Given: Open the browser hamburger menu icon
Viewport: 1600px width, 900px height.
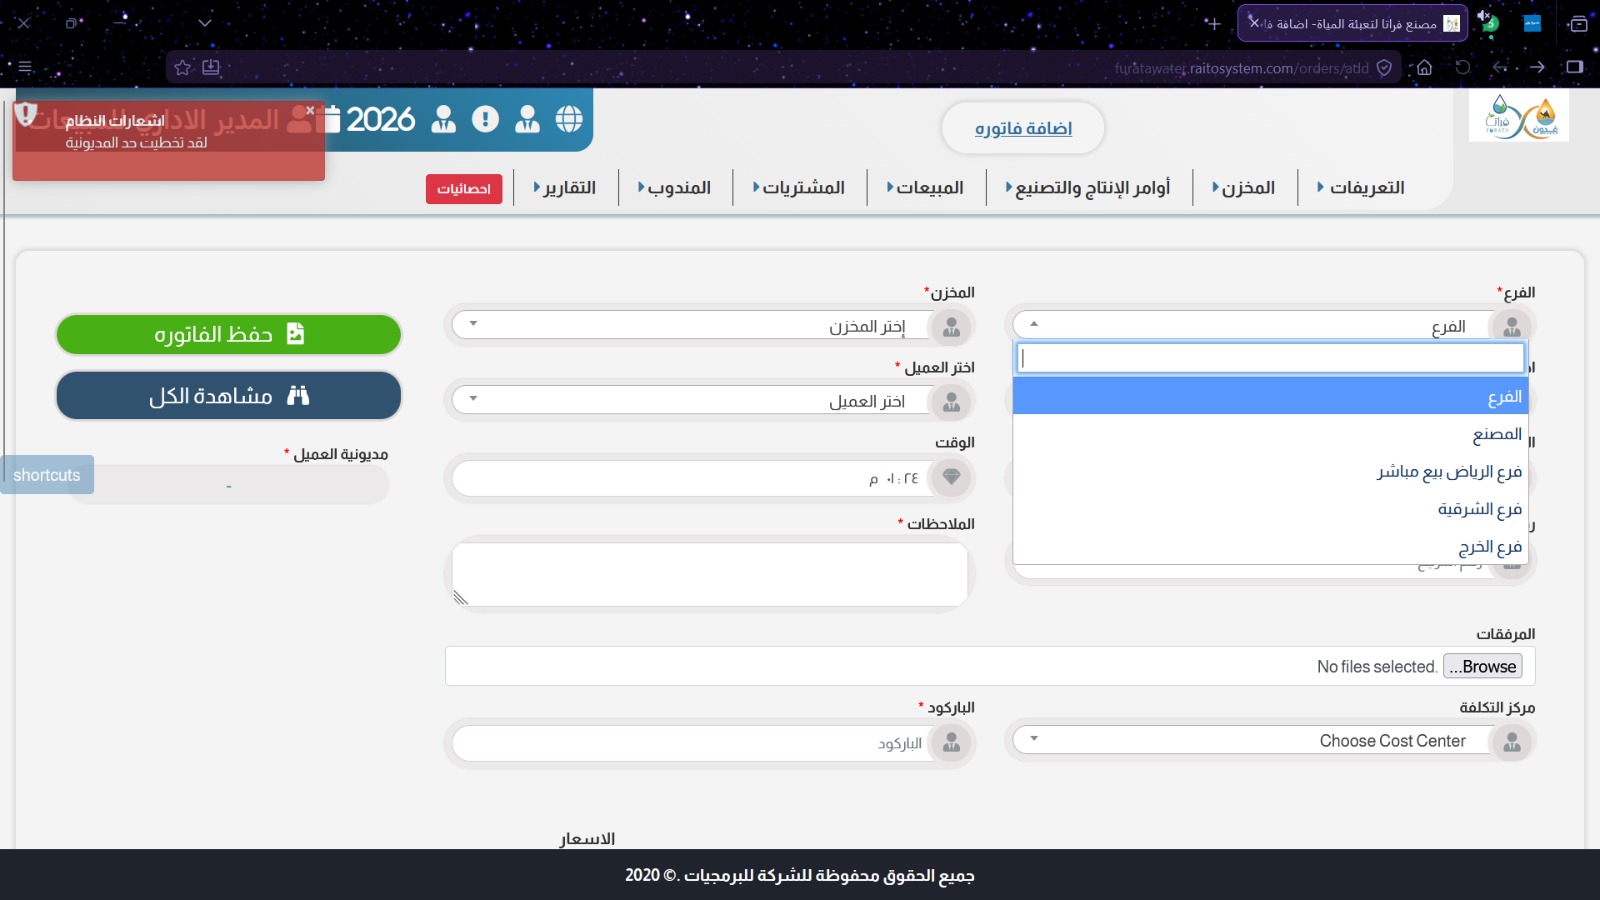Looking at the screenshot, I should 25,67.
